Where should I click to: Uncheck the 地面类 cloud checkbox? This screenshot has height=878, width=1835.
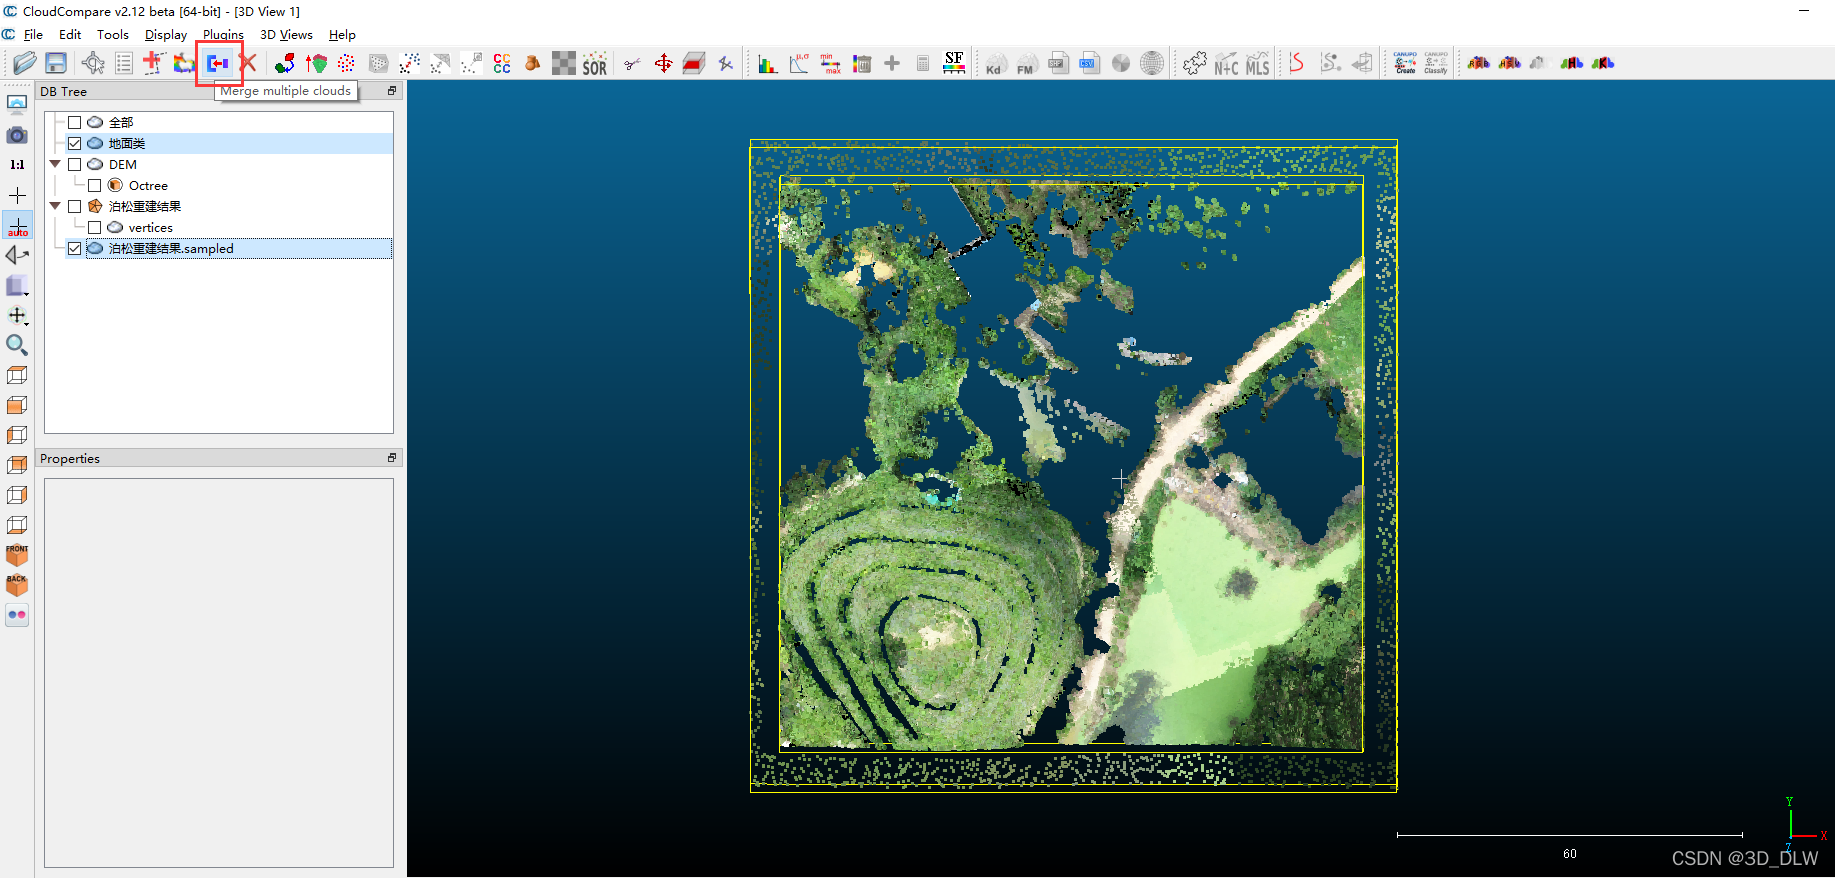pos(75,143)
